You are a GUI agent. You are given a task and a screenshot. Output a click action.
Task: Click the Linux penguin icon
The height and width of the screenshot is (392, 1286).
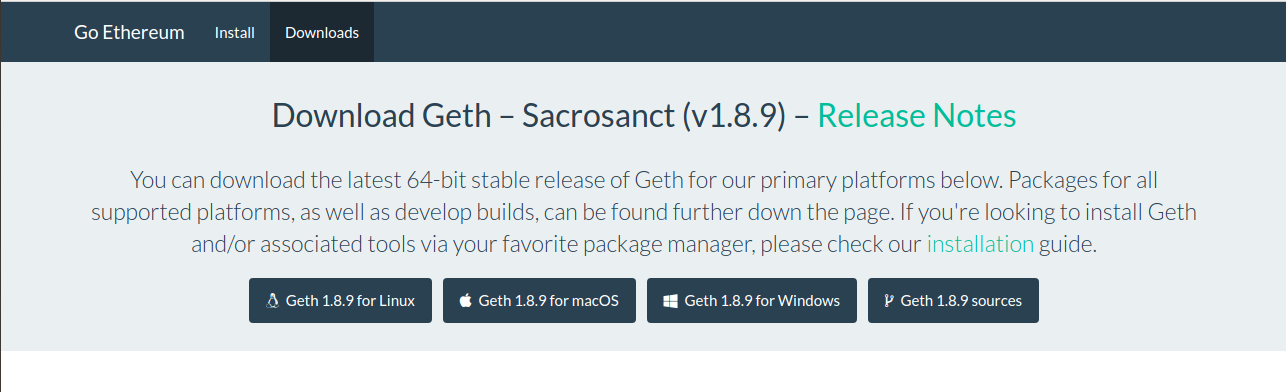coord(272,300)
